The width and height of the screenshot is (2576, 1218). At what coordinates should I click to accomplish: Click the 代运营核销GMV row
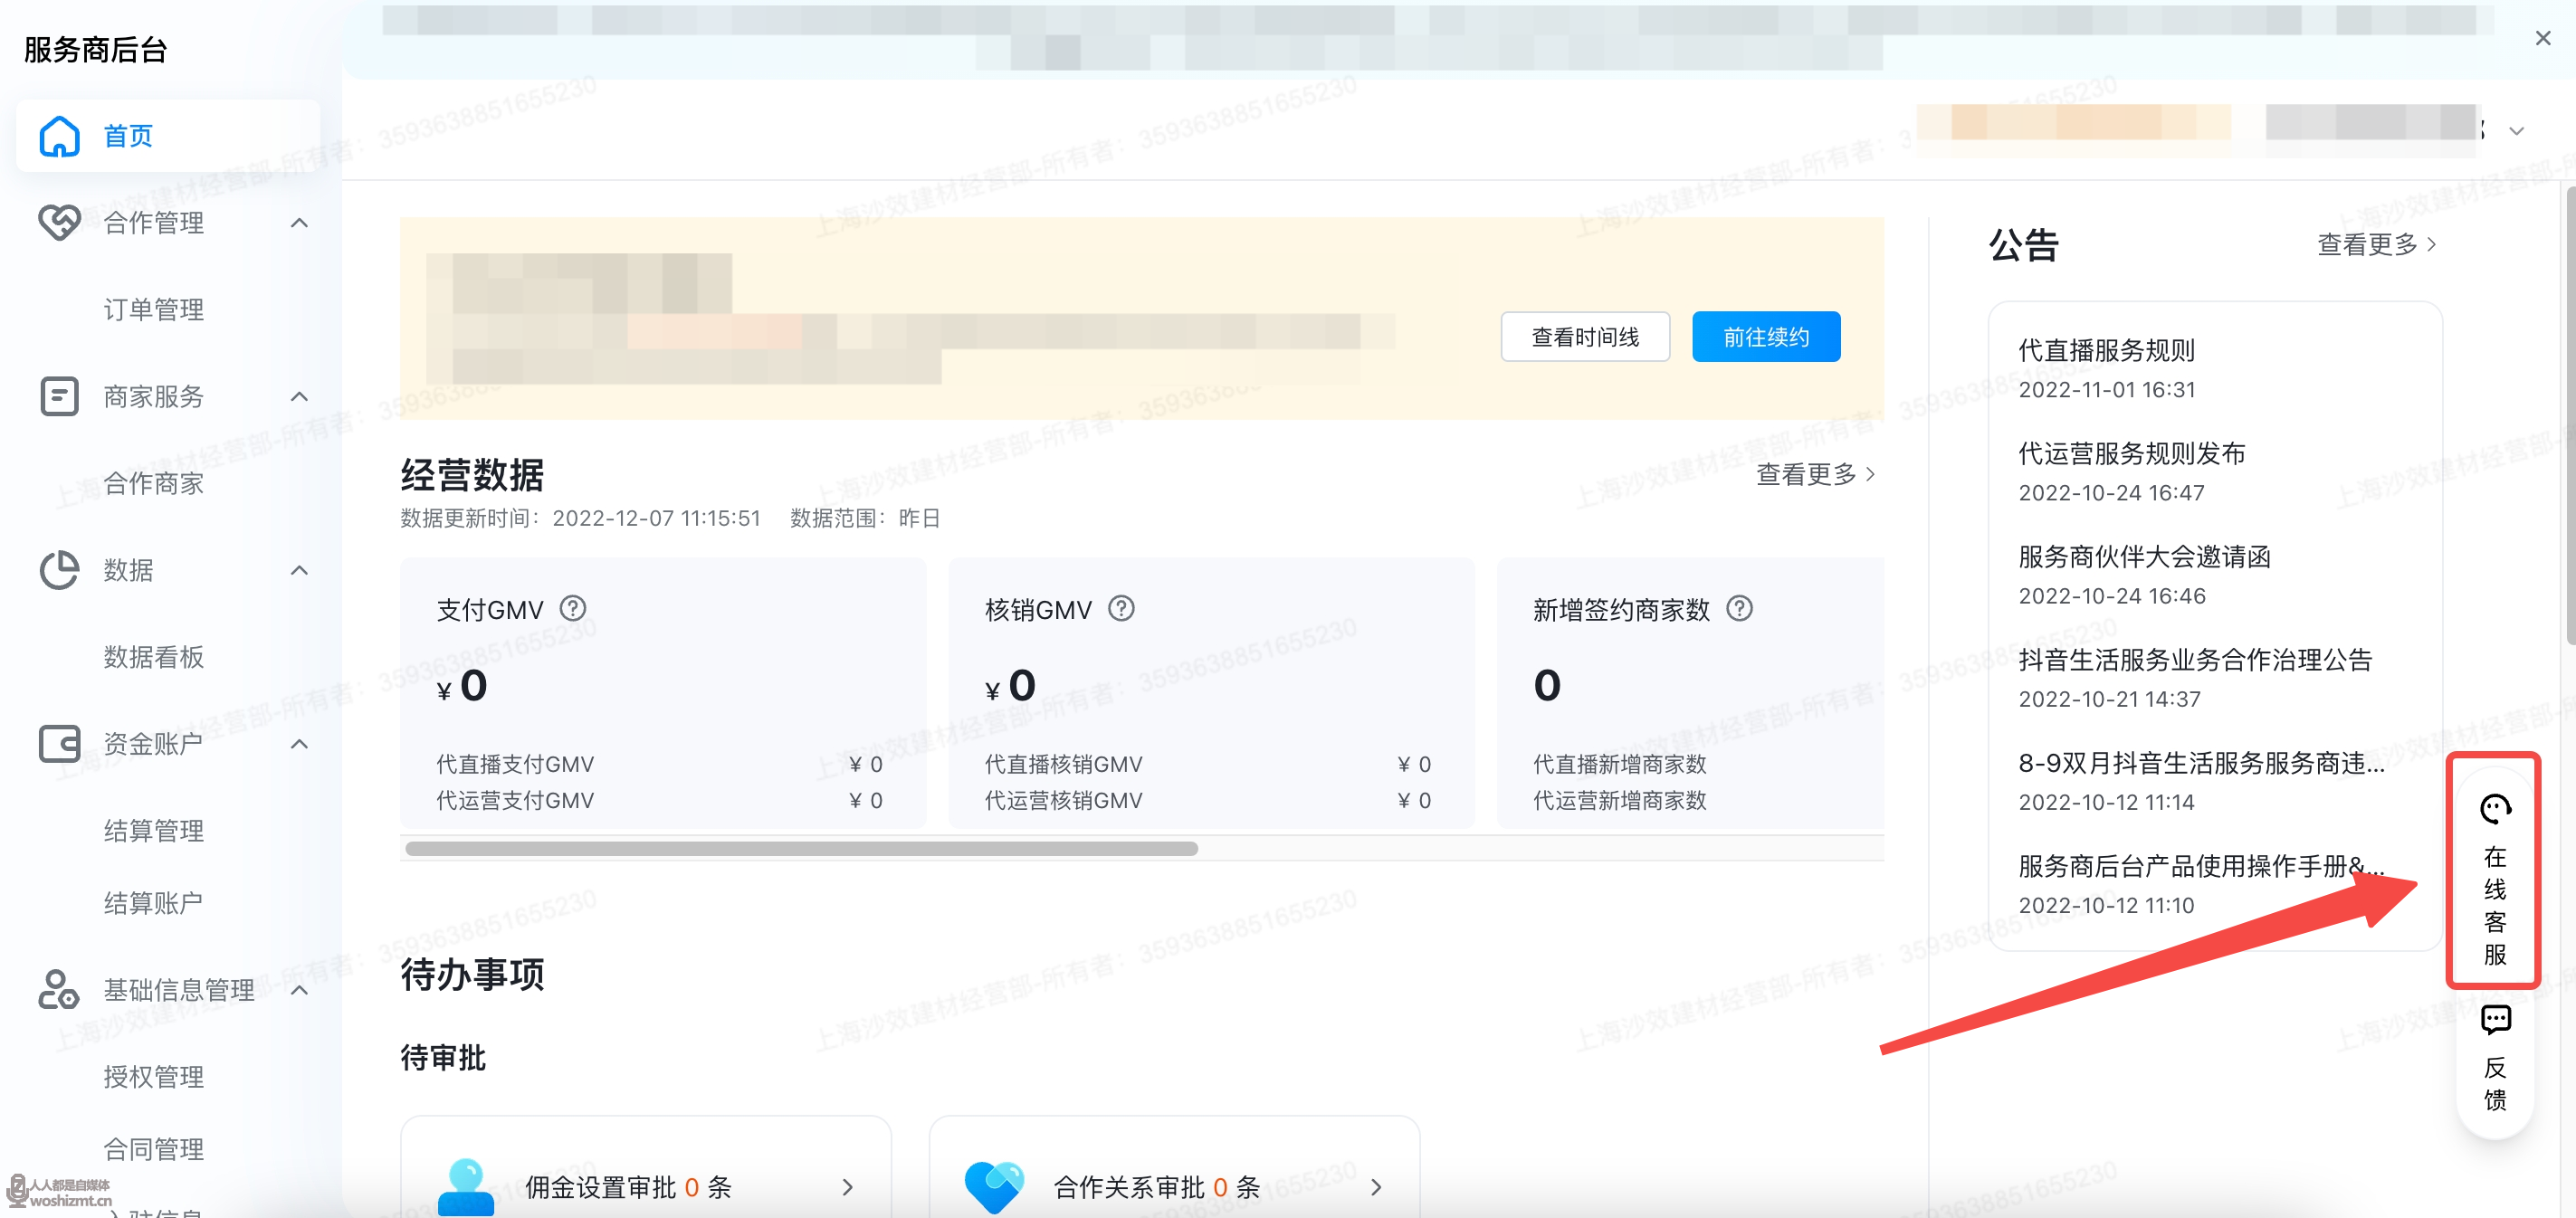click(1207, 800)
